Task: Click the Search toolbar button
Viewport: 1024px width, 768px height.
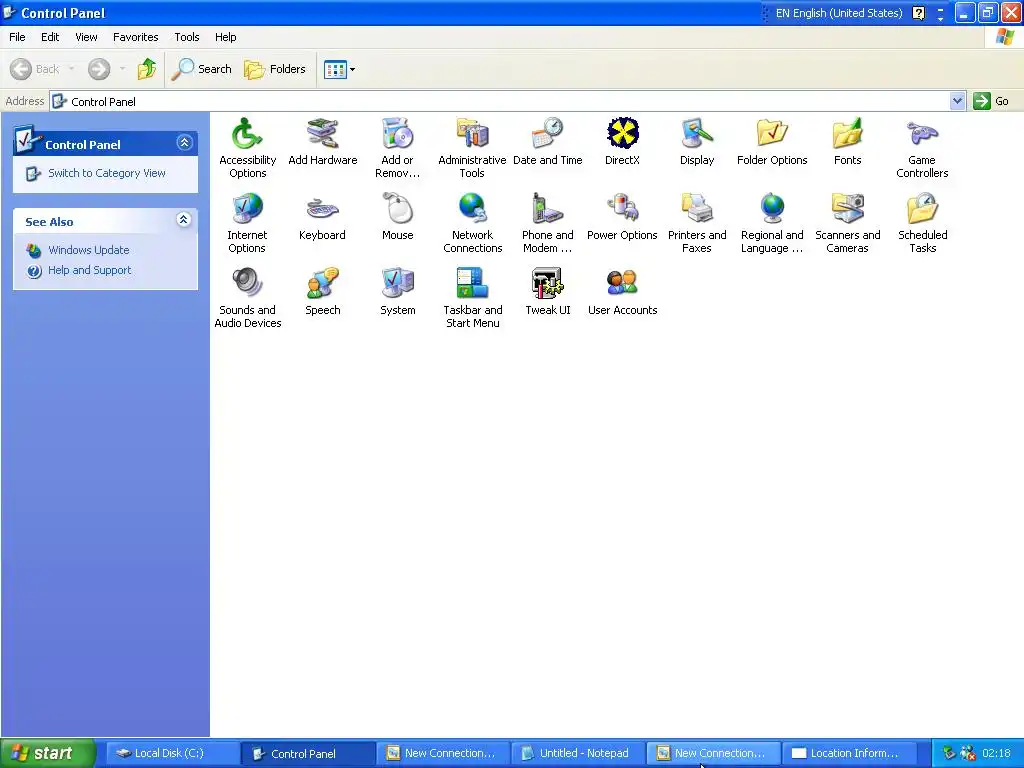Action: coord(201,69)
